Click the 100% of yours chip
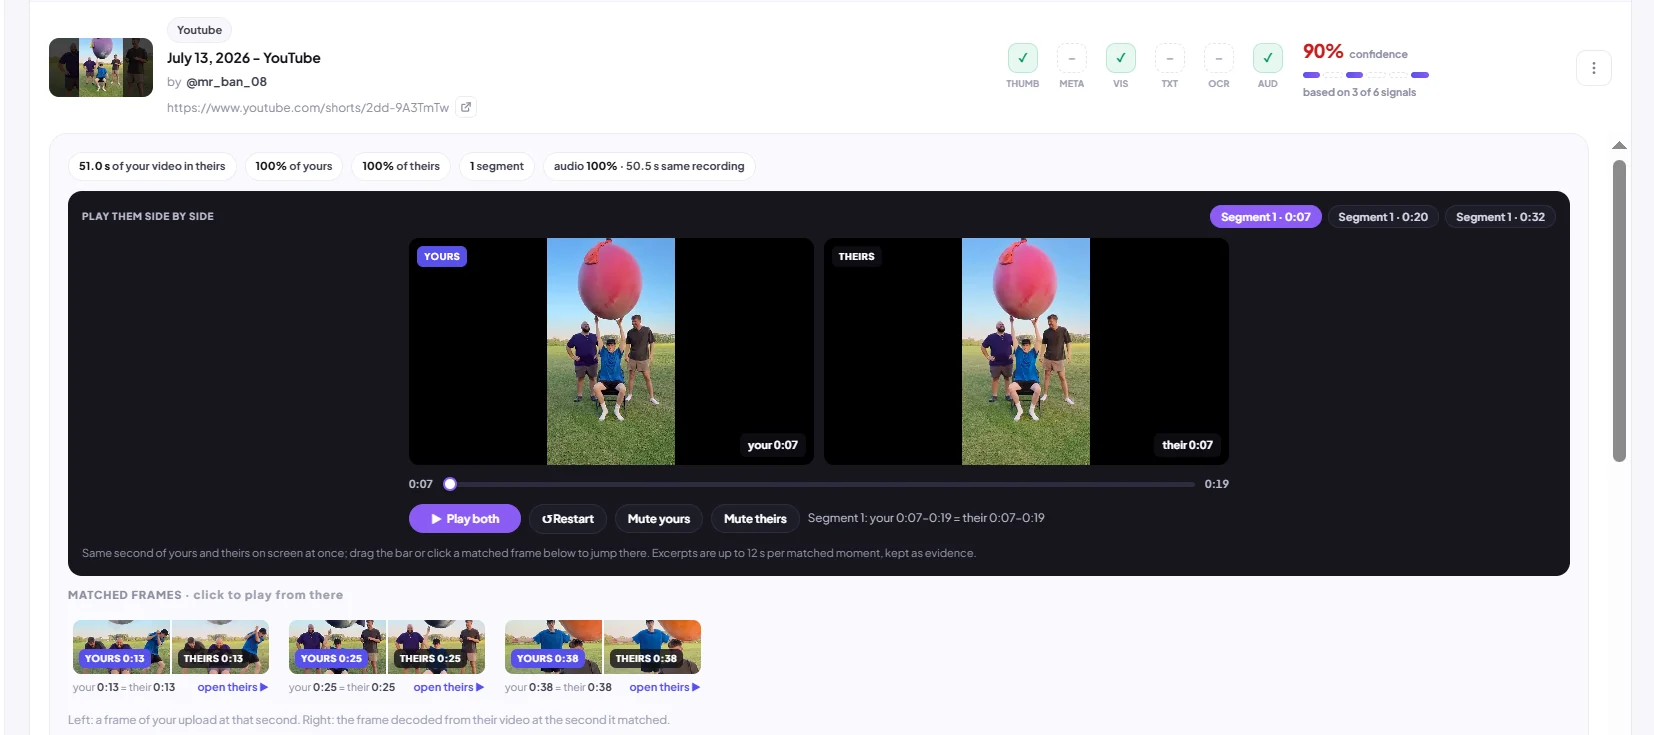This screenshot has width=1654, height=735. [x=294, y=166]
